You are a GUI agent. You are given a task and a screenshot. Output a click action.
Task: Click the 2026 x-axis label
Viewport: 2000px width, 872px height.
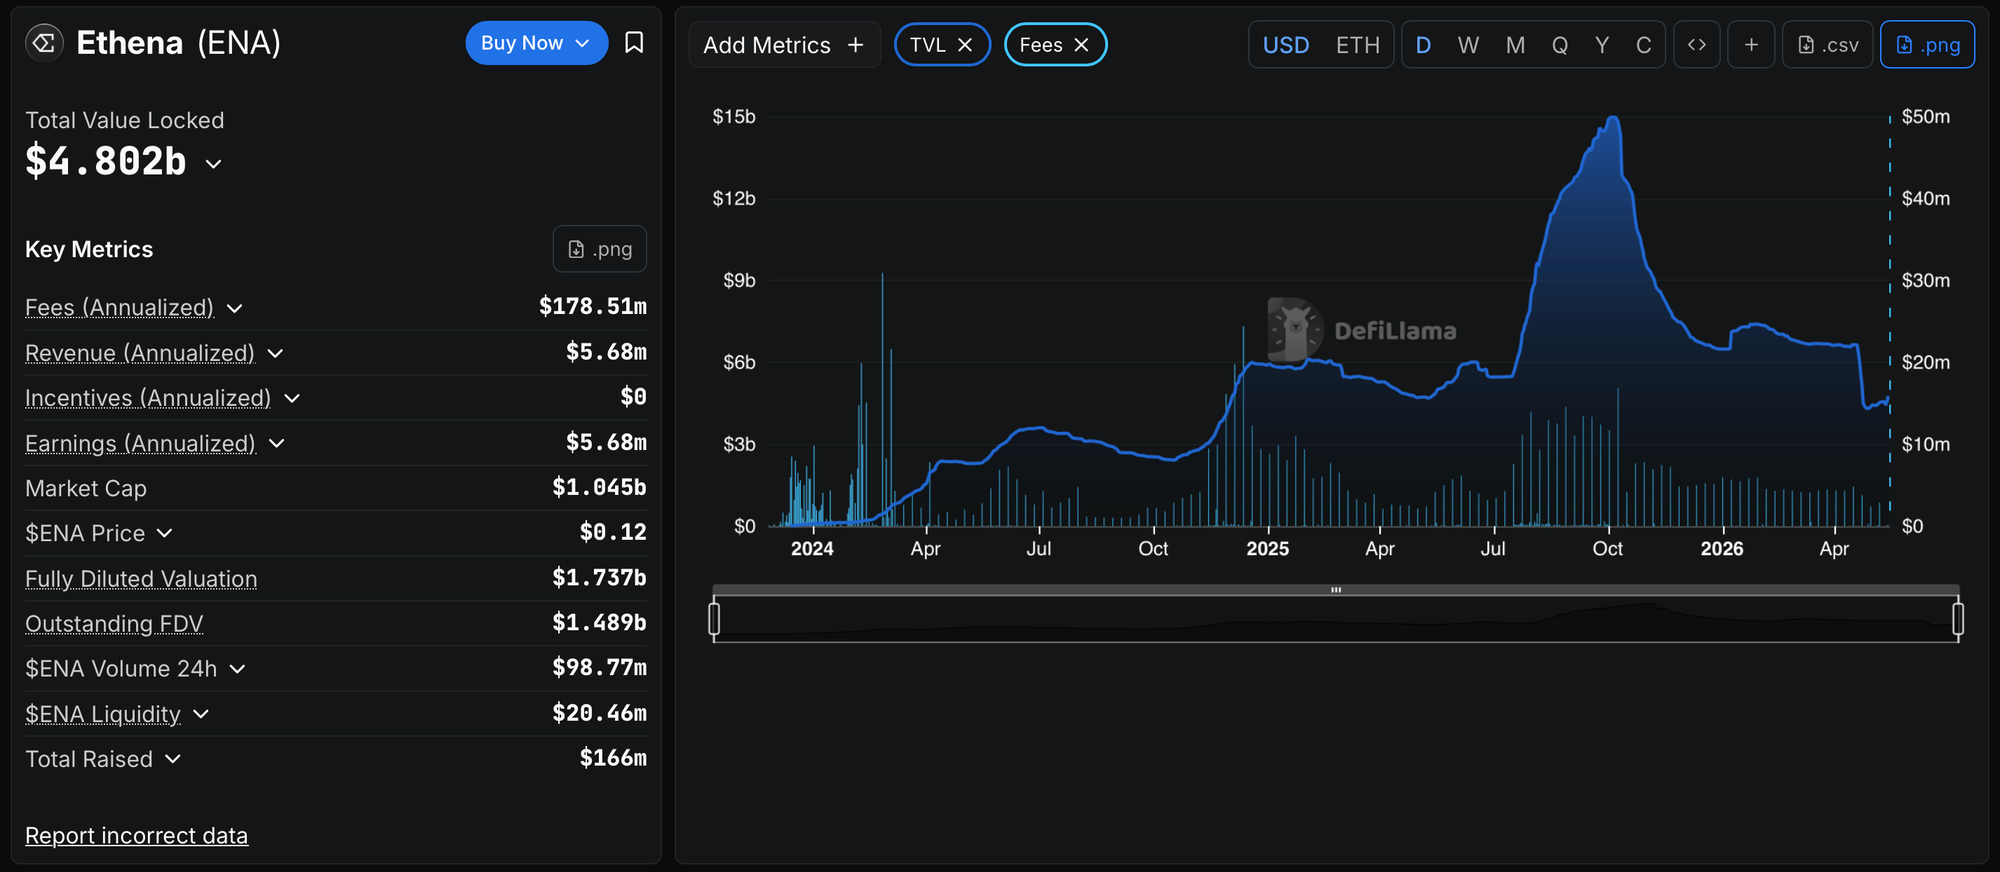[1722, 548]
